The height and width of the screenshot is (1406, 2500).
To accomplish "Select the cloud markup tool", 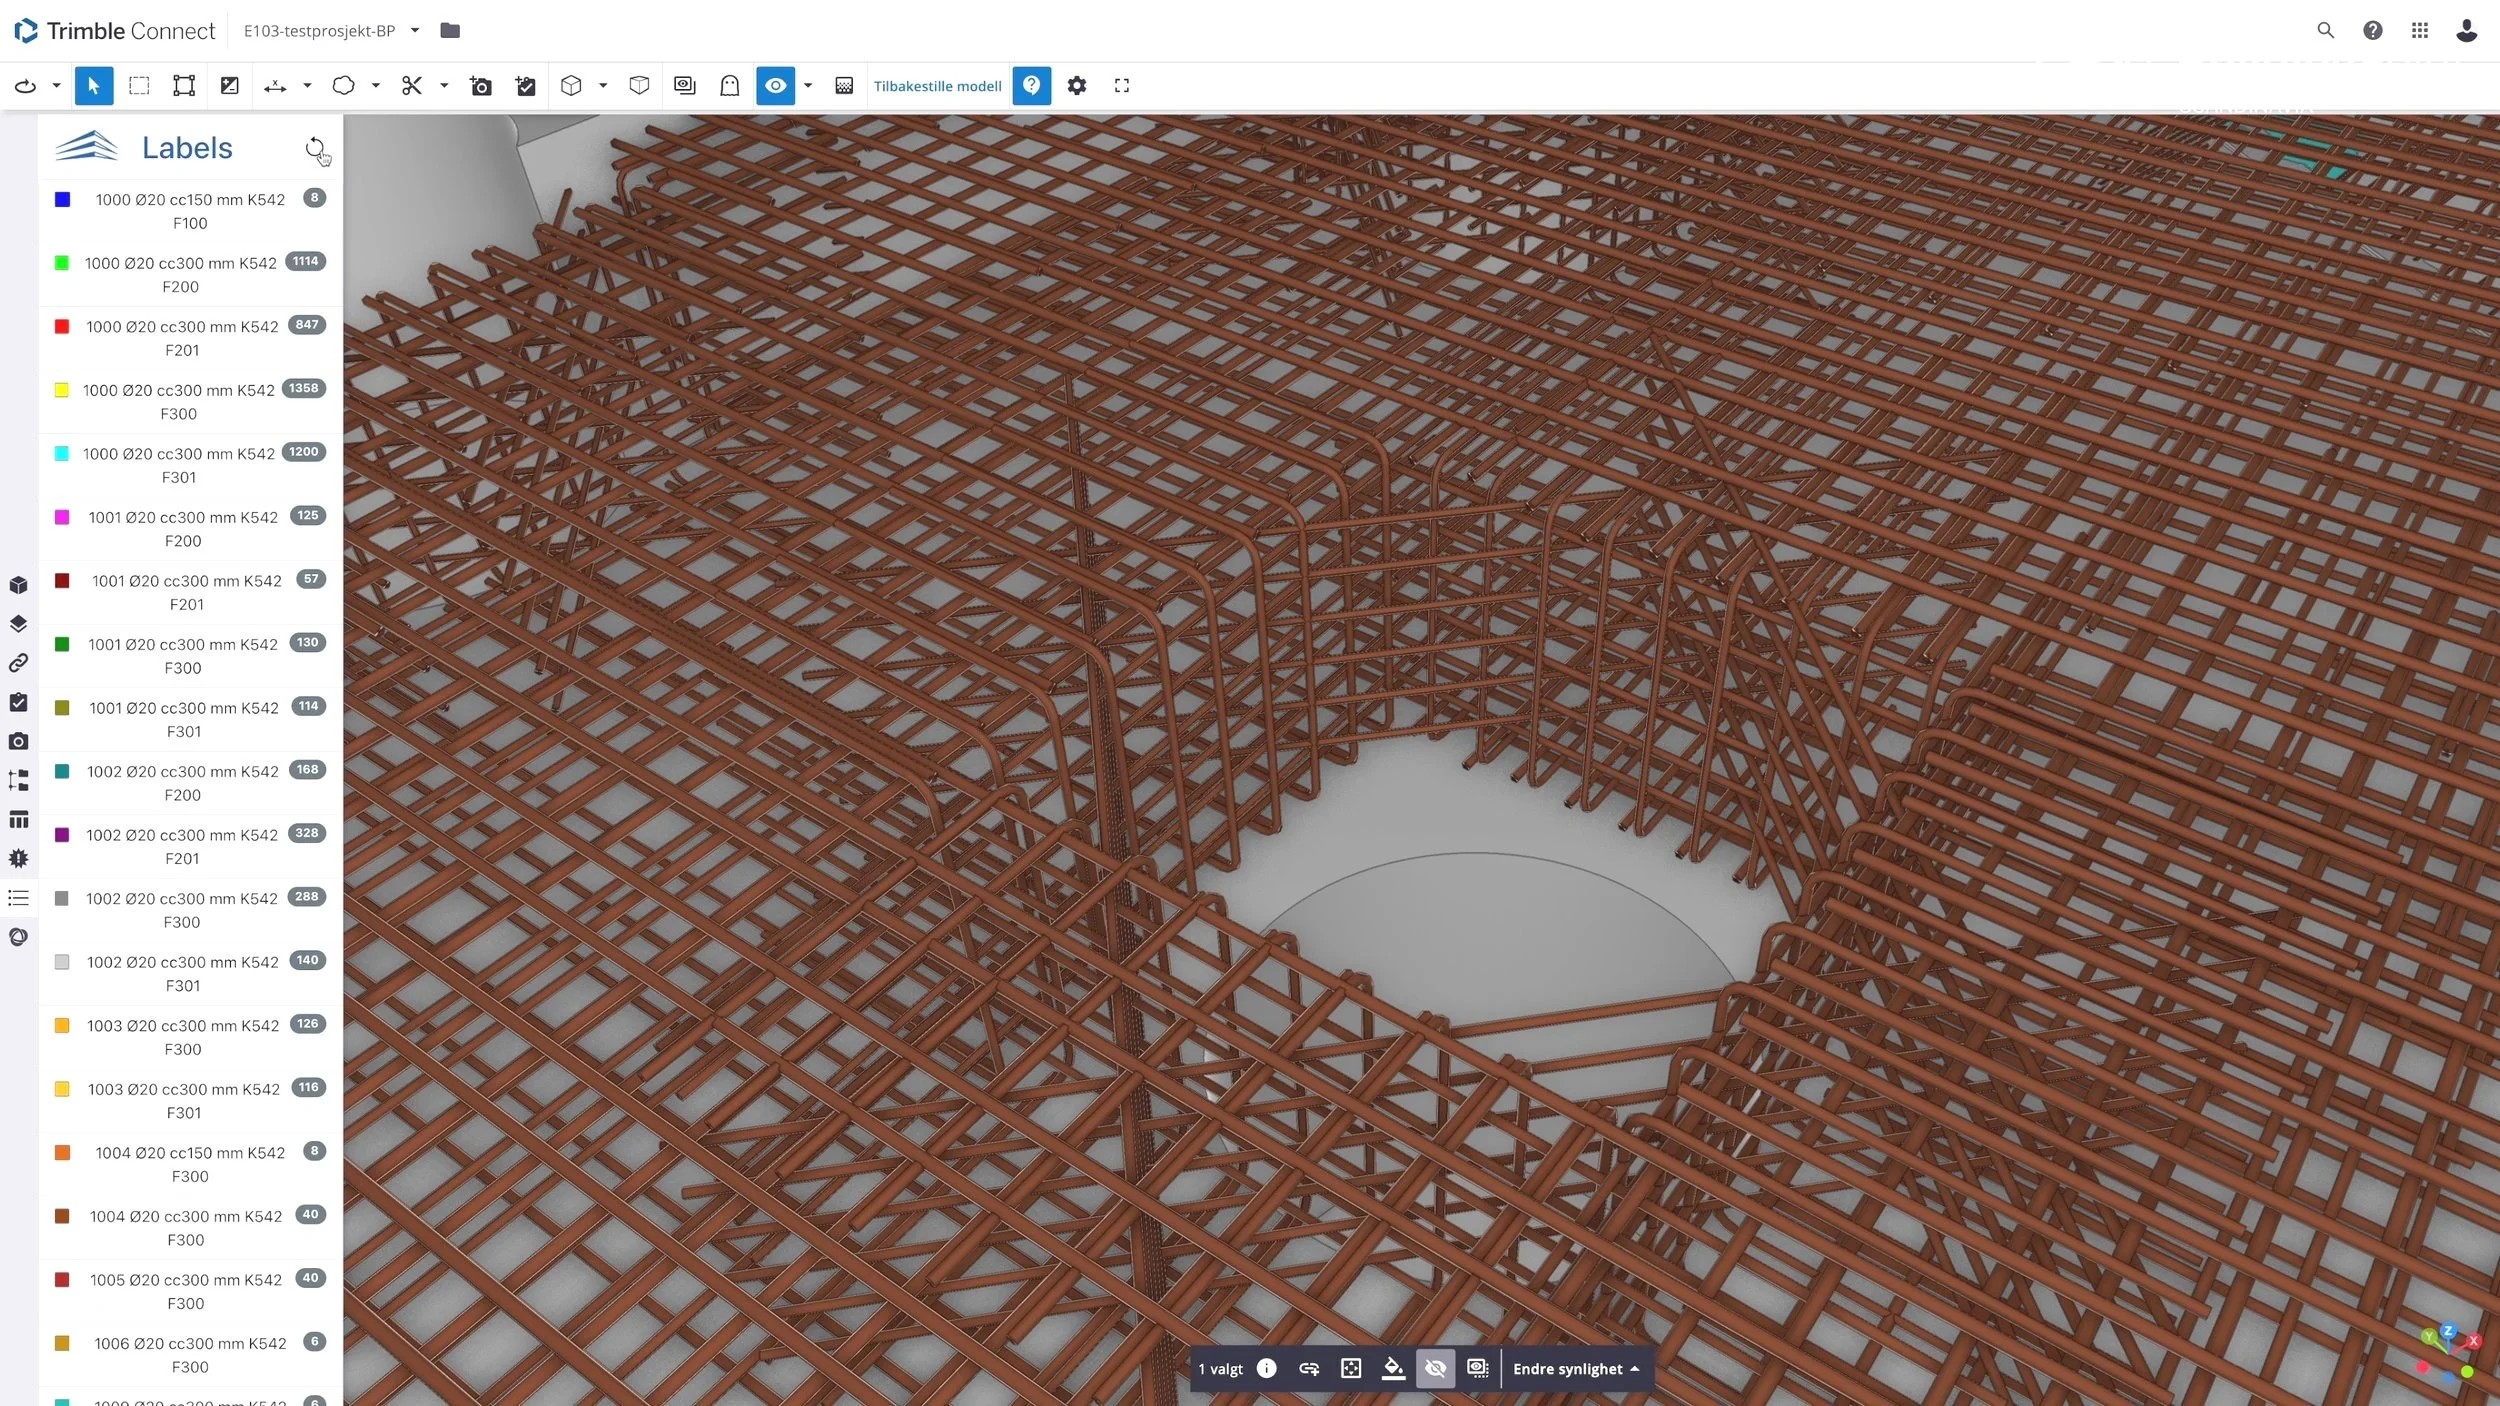I will pyautogui.click(x=343, y=86).
